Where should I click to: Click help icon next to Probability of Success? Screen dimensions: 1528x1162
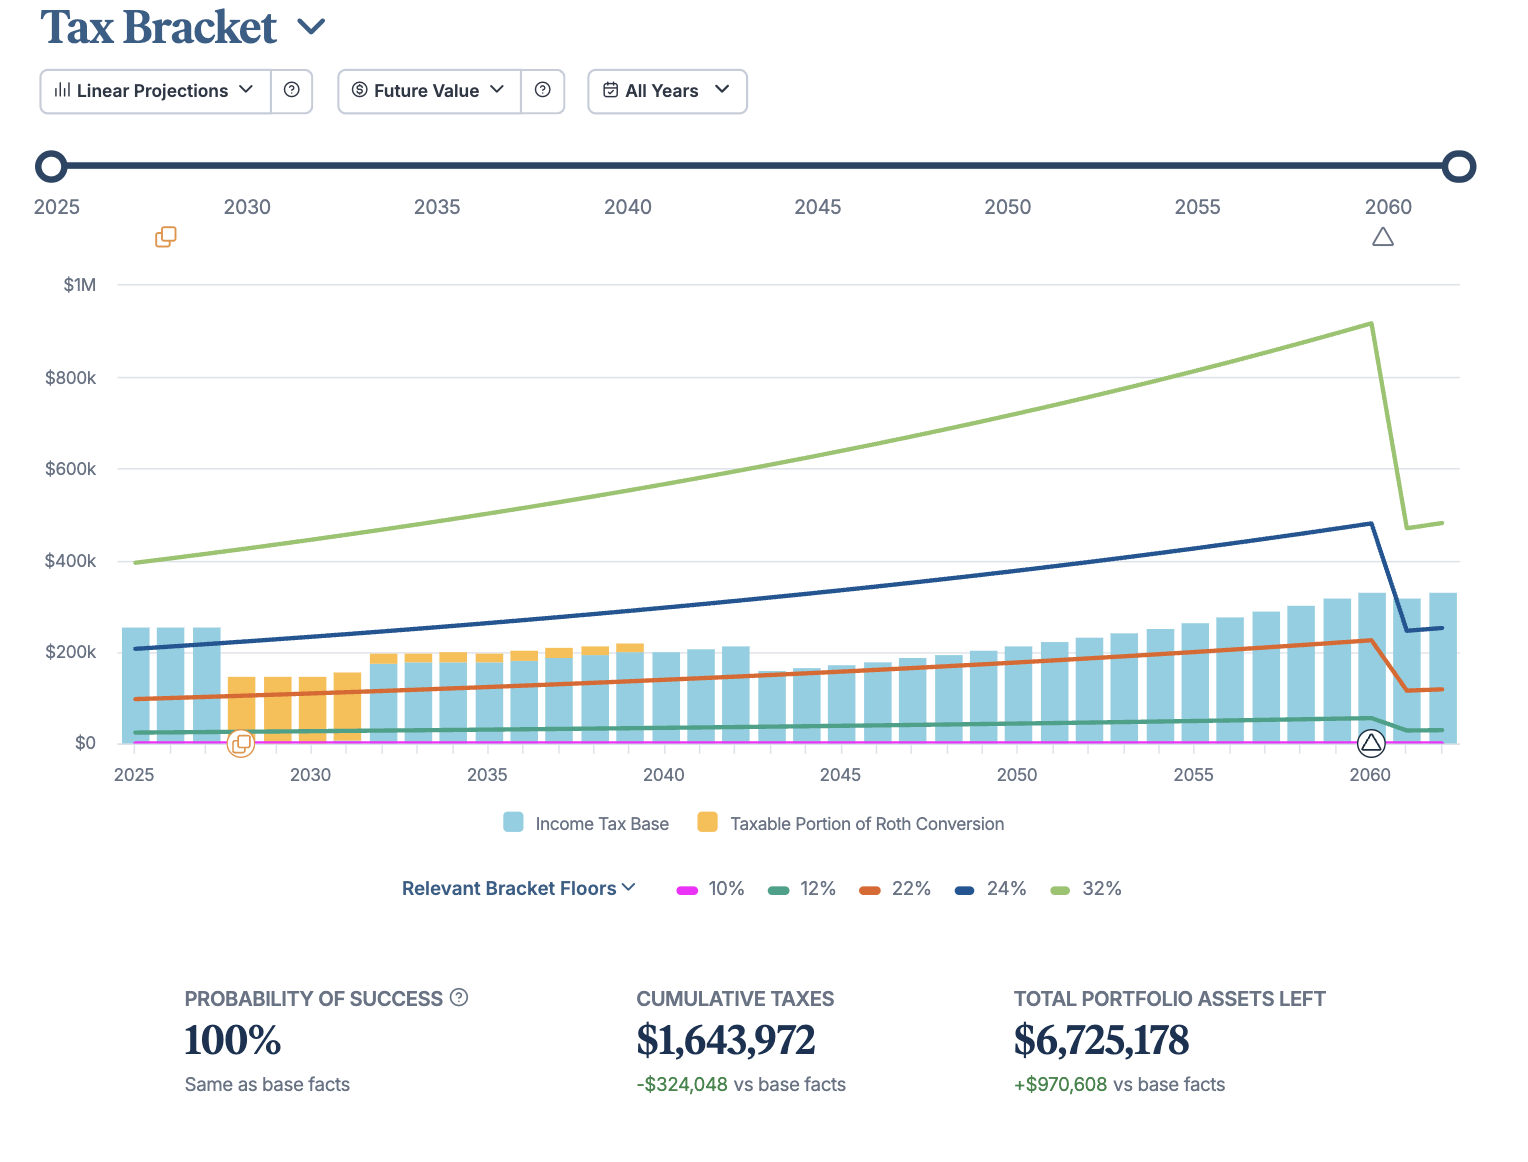point(459,997)
